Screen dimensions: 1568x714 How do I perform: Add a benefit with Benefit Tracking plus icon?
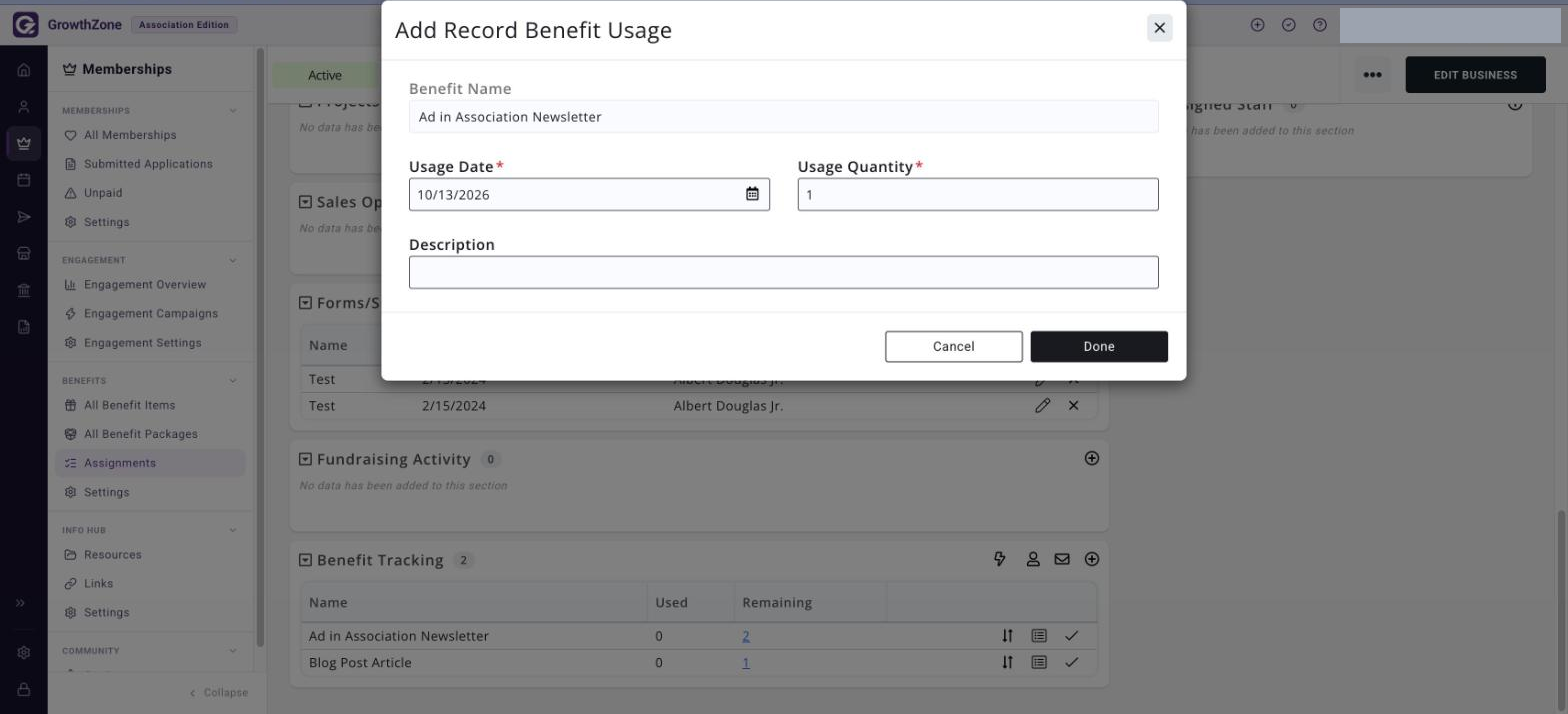tap(1092, 559)
